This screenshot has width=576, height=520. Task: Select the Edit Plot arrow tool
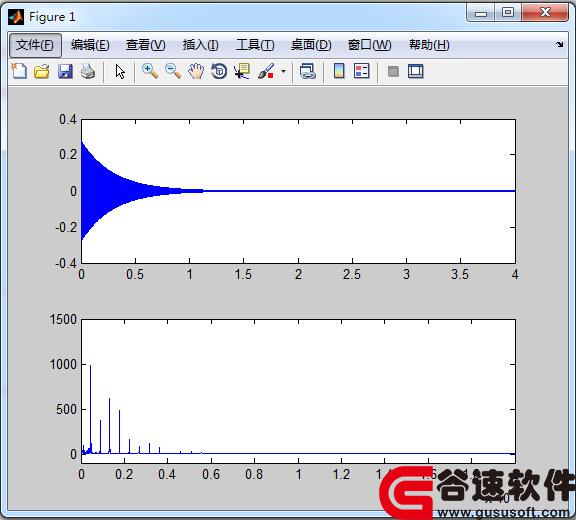[120, 72]
